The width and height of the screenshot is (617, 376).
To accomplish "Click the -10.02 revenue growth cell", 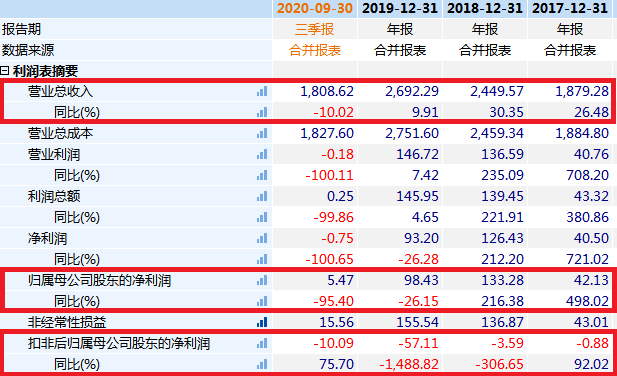I will click(334, 112).
